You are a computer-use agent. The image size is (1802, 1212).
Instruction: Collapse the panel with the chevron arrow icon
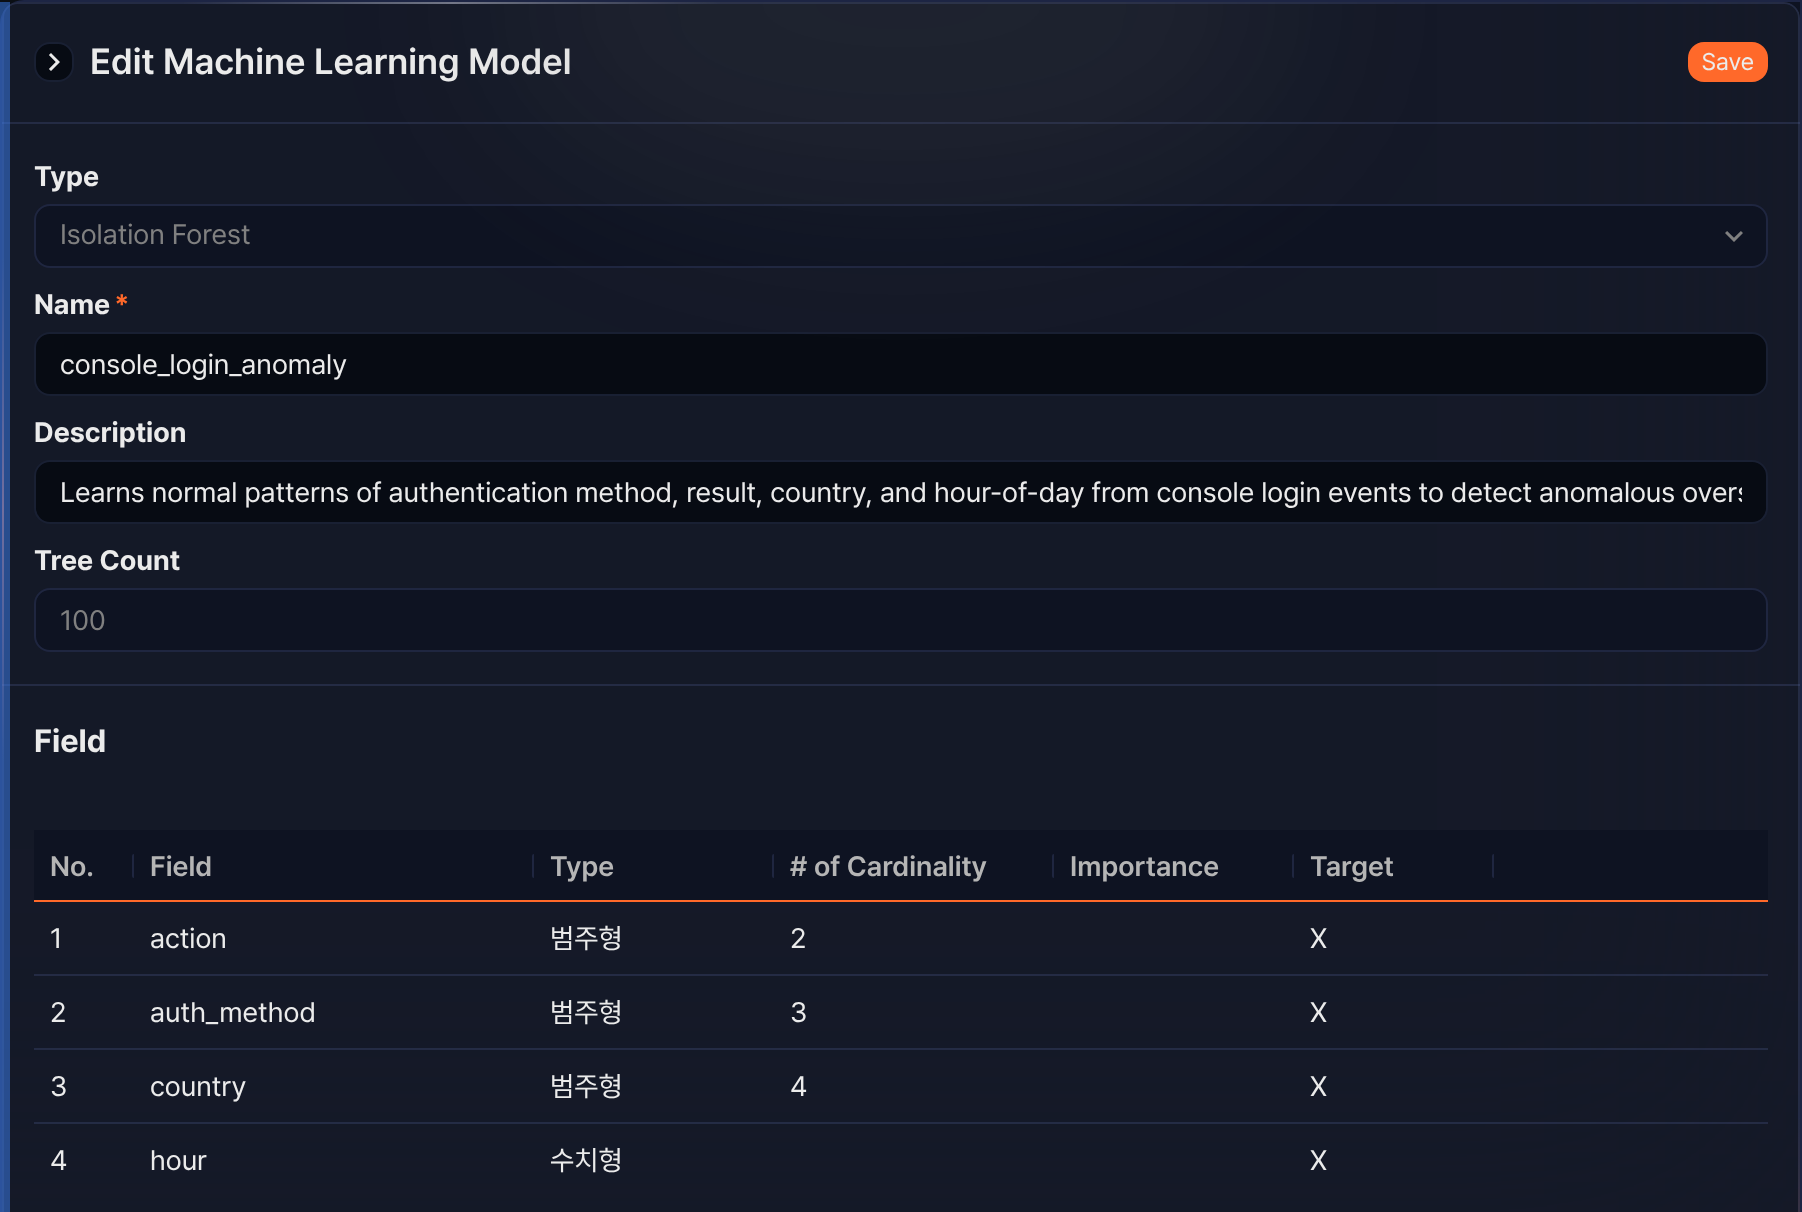pos(54,62)
